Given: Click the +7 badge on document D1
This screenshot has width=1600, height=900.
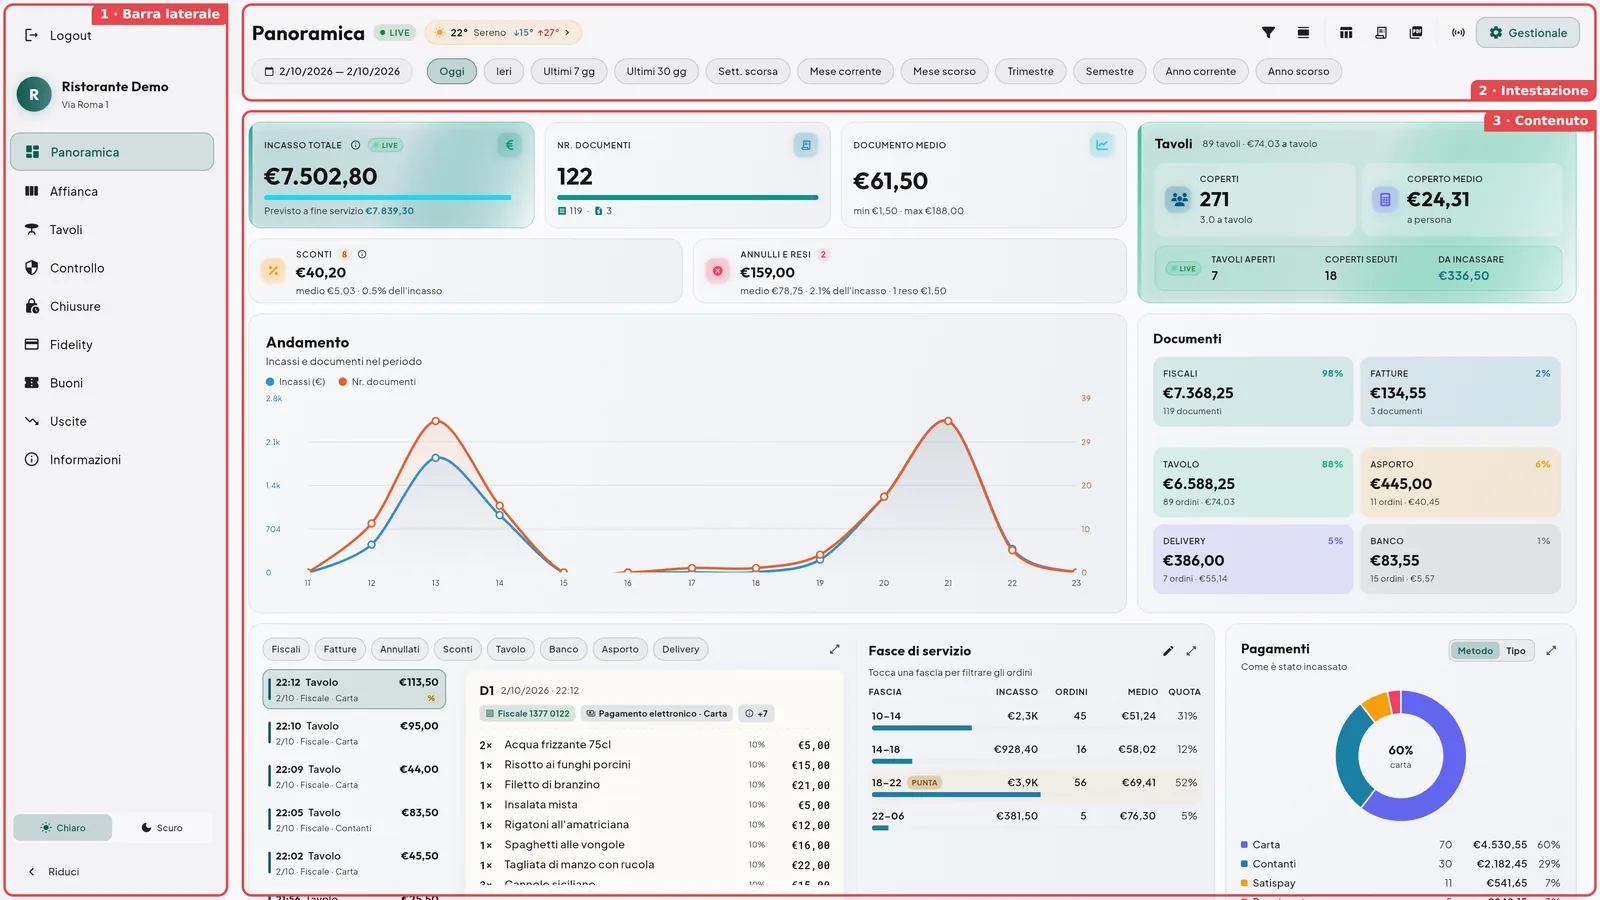Looking at the screenshot, I should tap(756, 714).
